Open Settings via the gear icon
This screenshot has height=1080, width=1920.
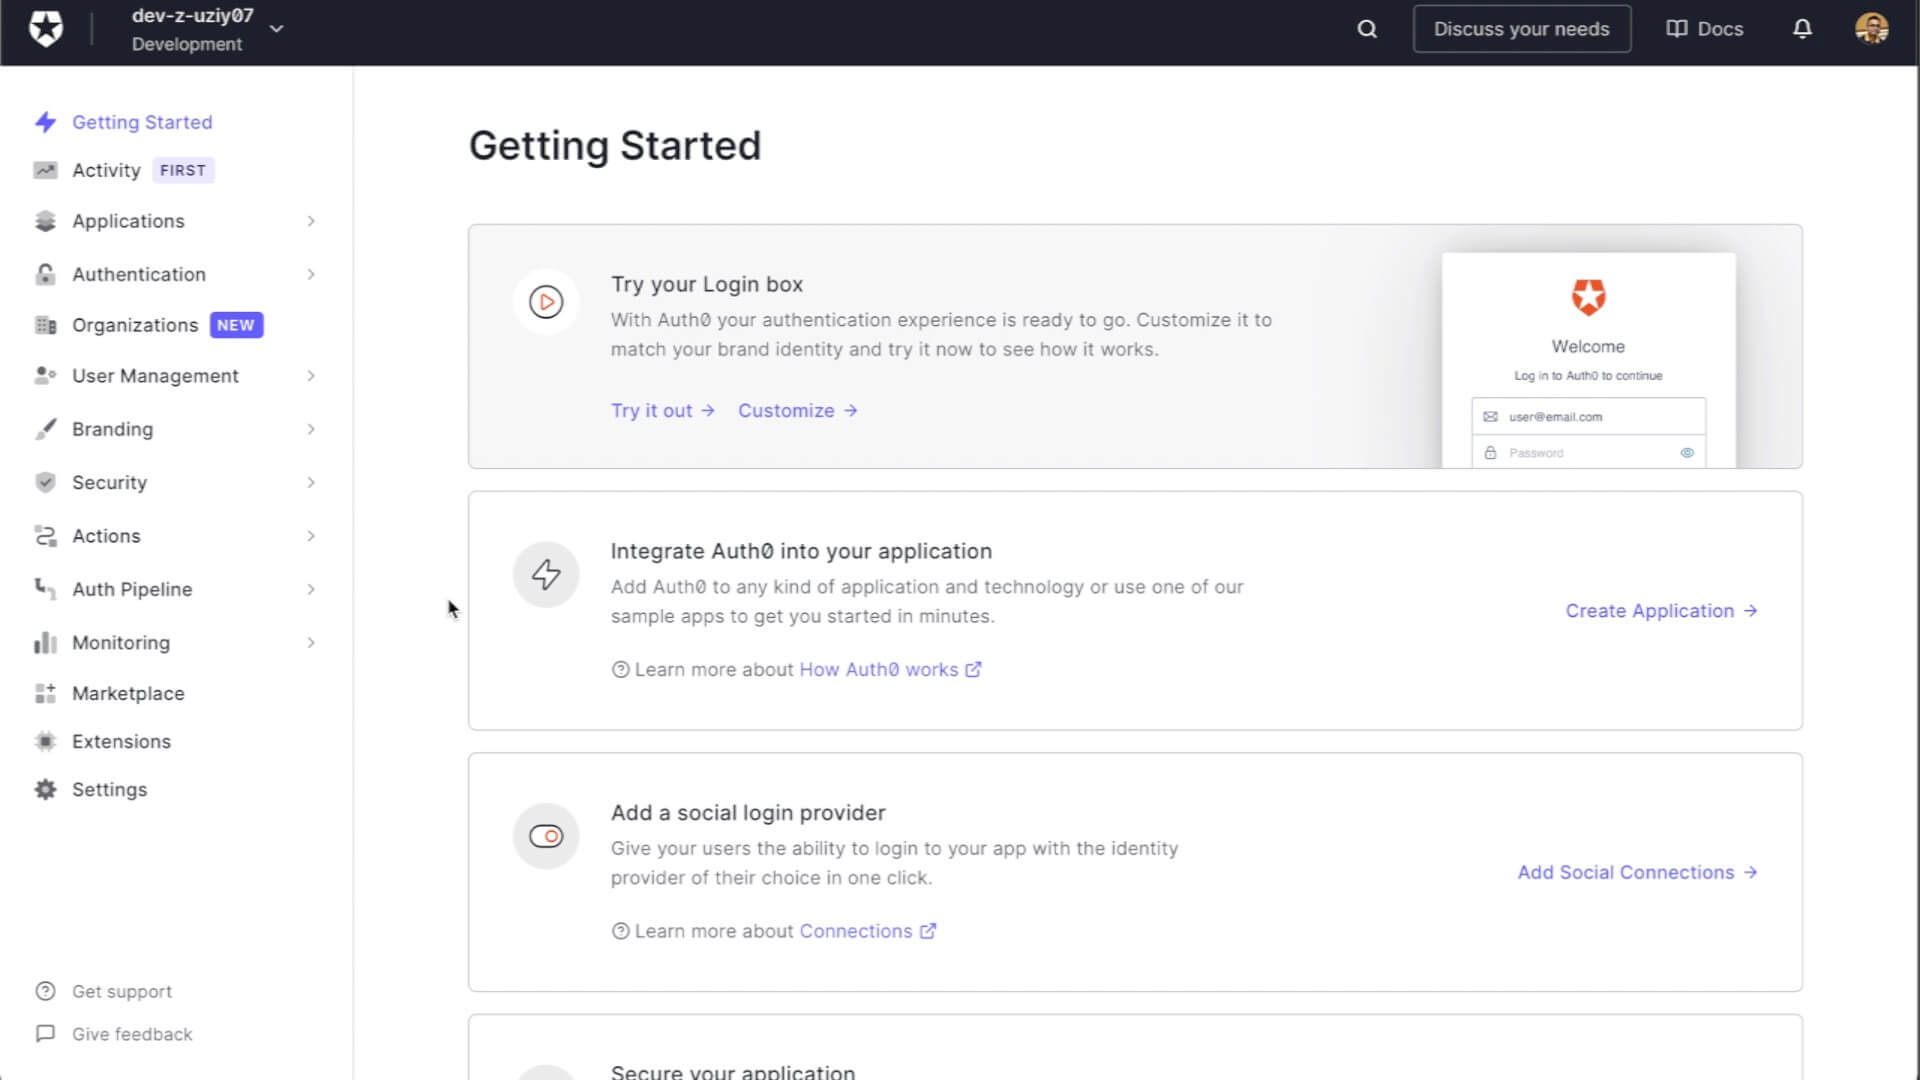45,789
